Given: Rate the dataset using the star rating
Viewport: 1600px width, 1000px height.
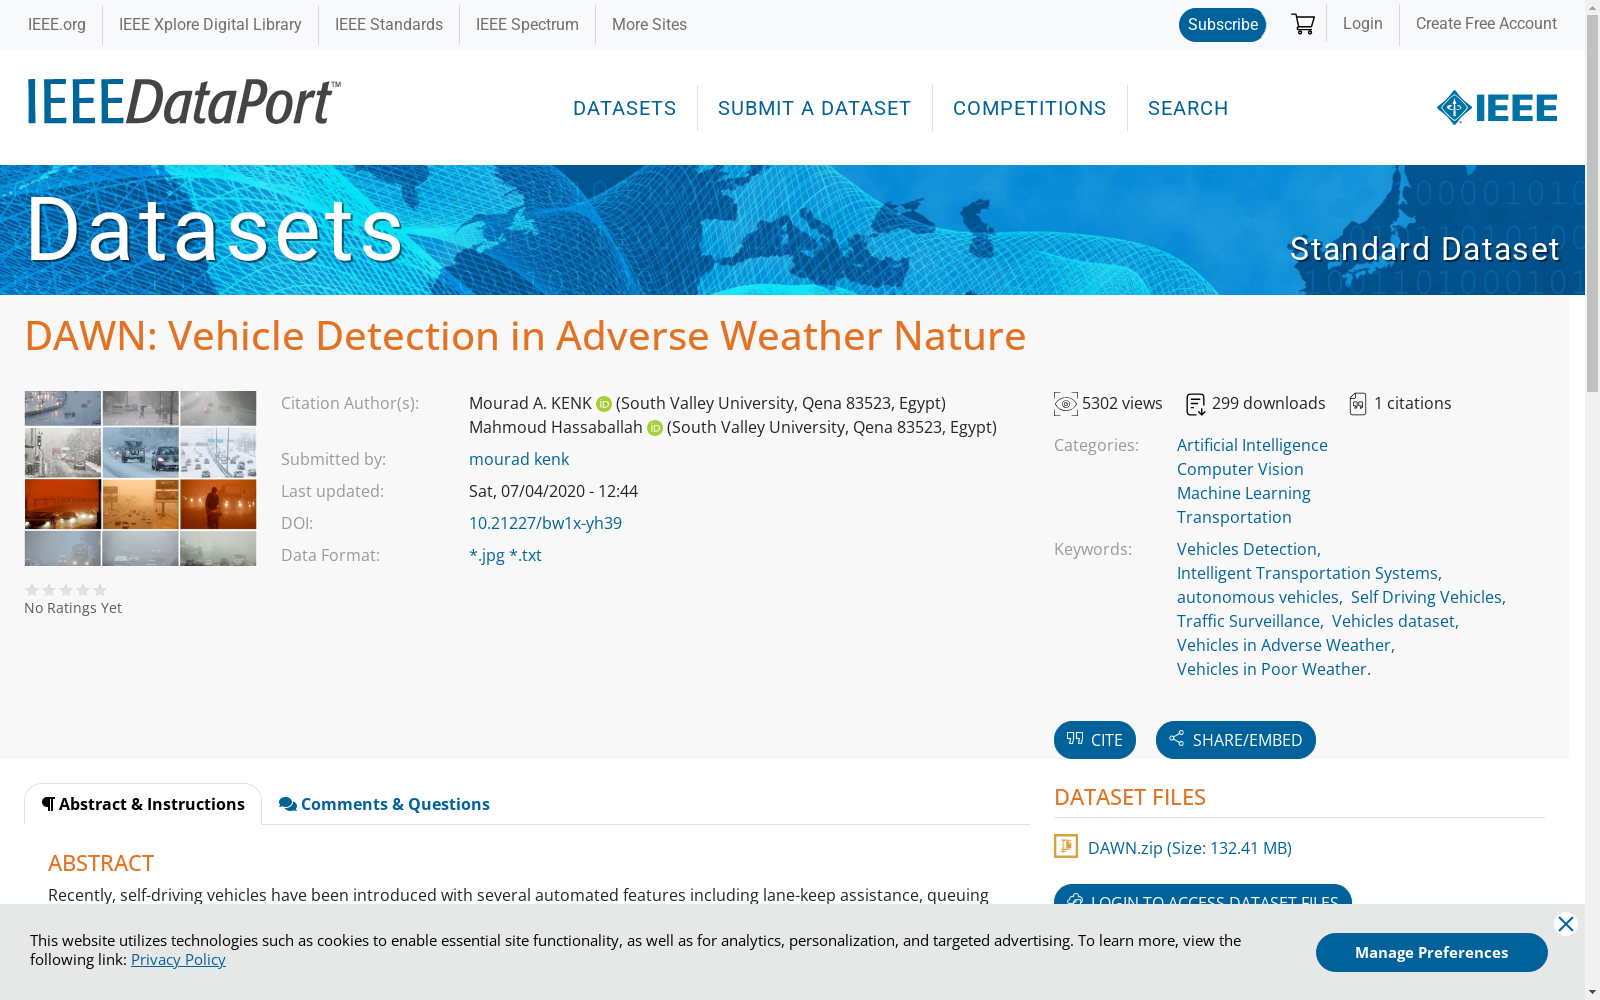Looking at the screenshot, I should [x=66, y=590].
